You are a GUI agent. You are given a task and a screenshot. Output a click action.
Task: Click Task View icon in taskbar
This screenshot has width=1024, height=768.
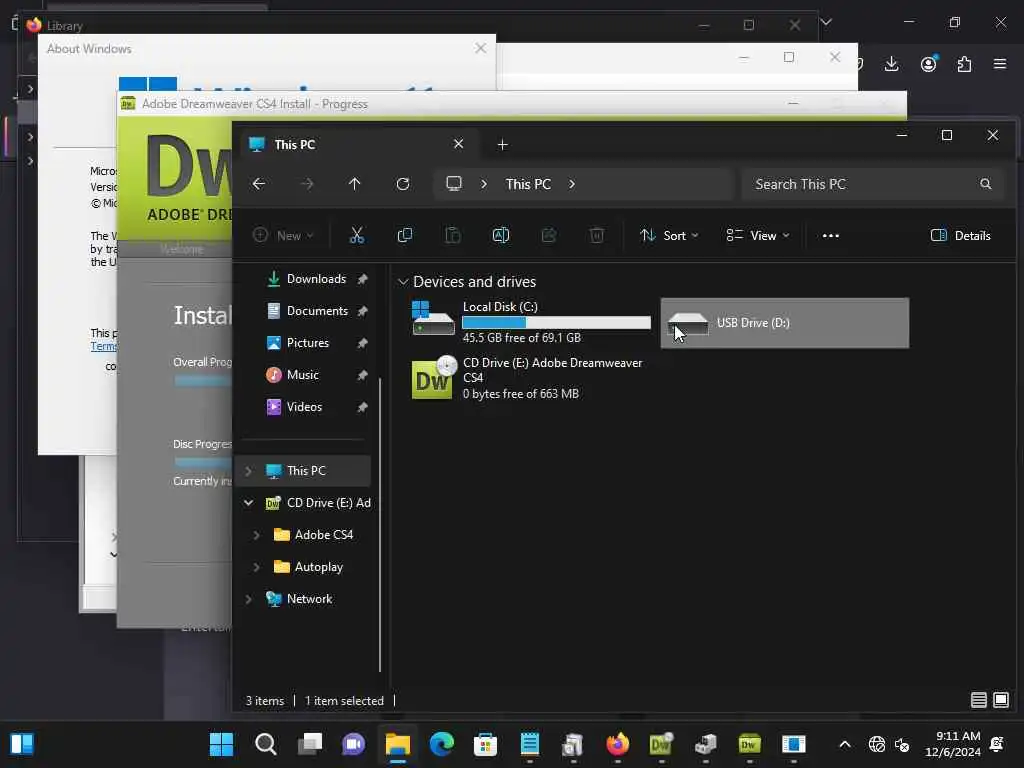(310, 744)
